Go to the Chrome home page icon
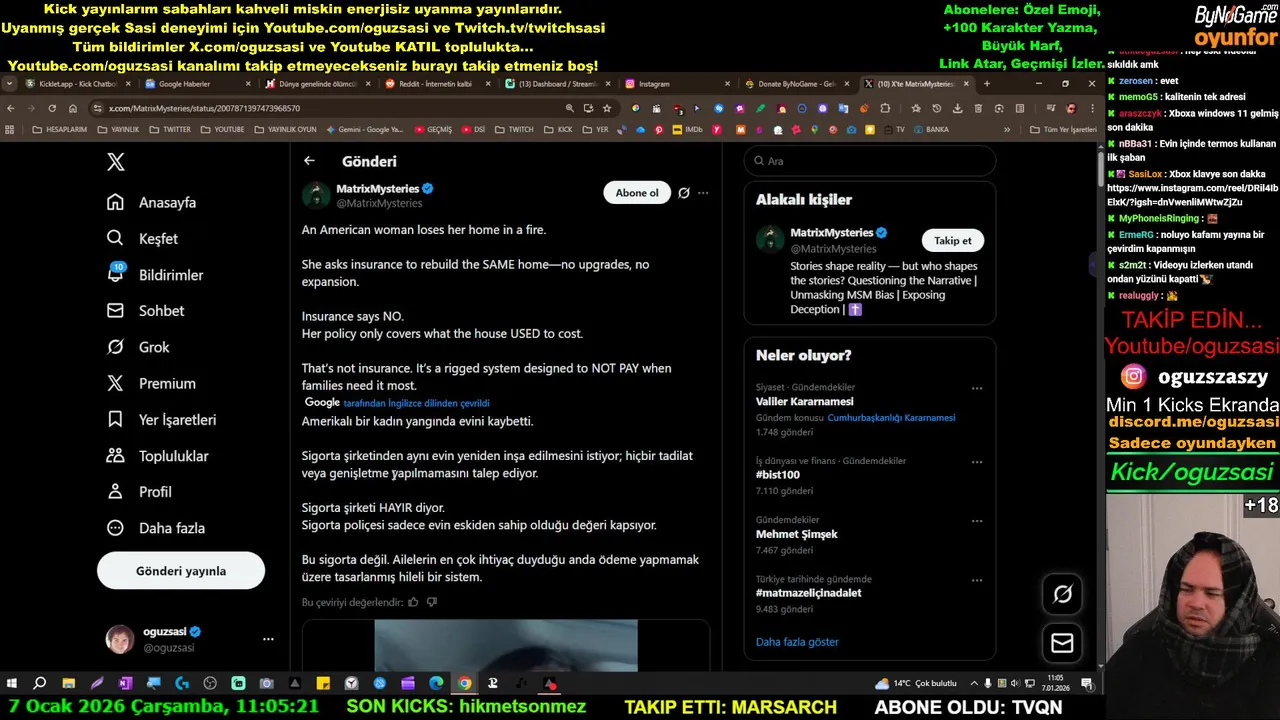Screen dimensions: 1280x720 click(73, 108)
